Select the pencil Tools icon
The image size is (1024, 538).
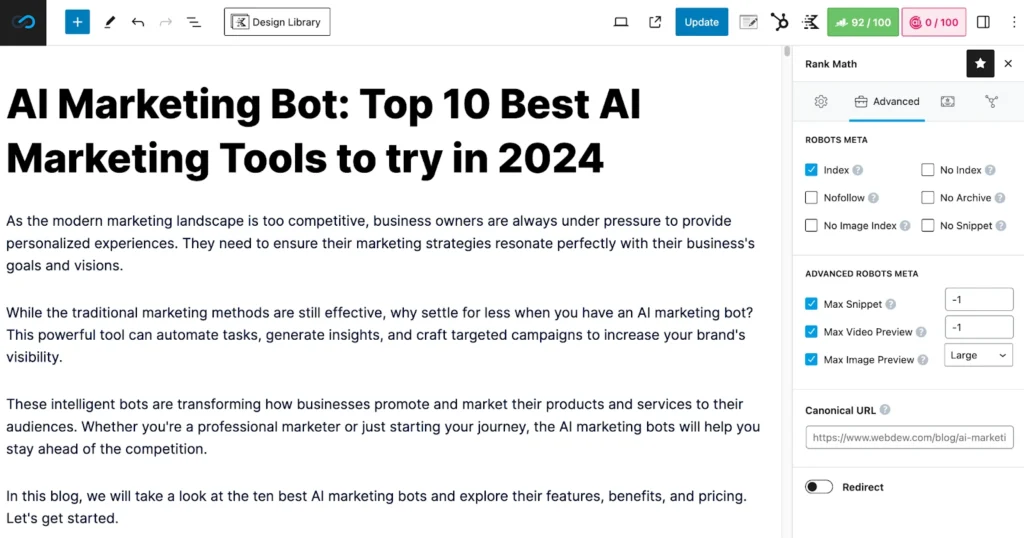pyautogui.click(x=109, y=22)
